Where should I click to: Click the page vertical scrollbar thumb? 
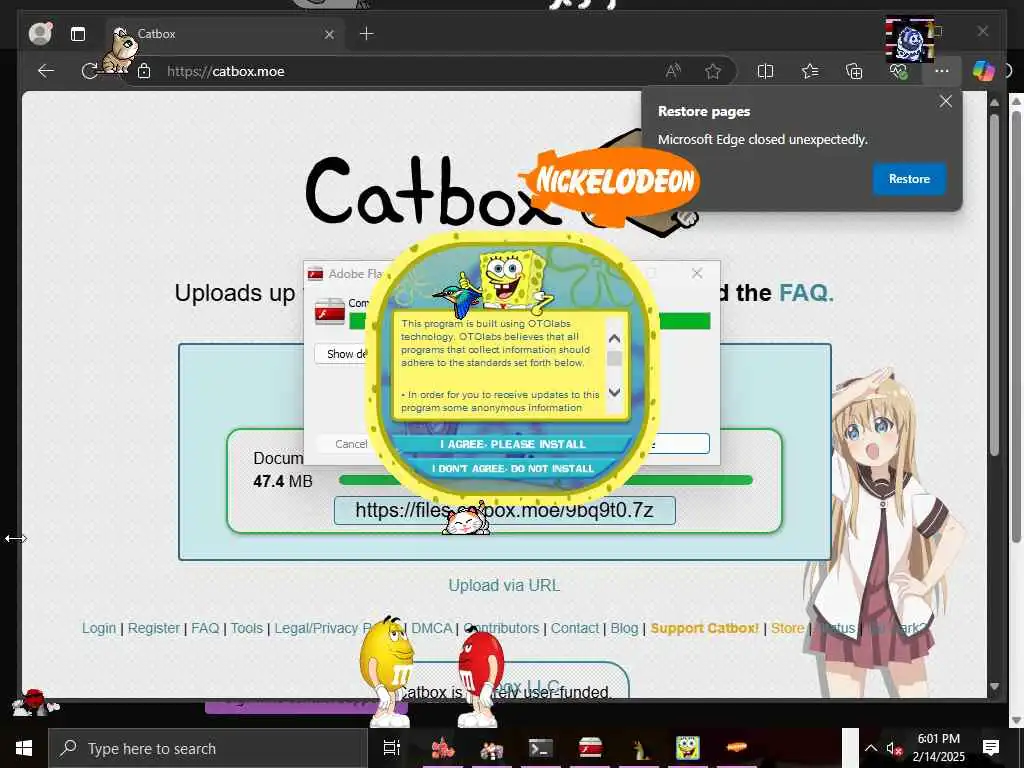click(x=995, y=284)
